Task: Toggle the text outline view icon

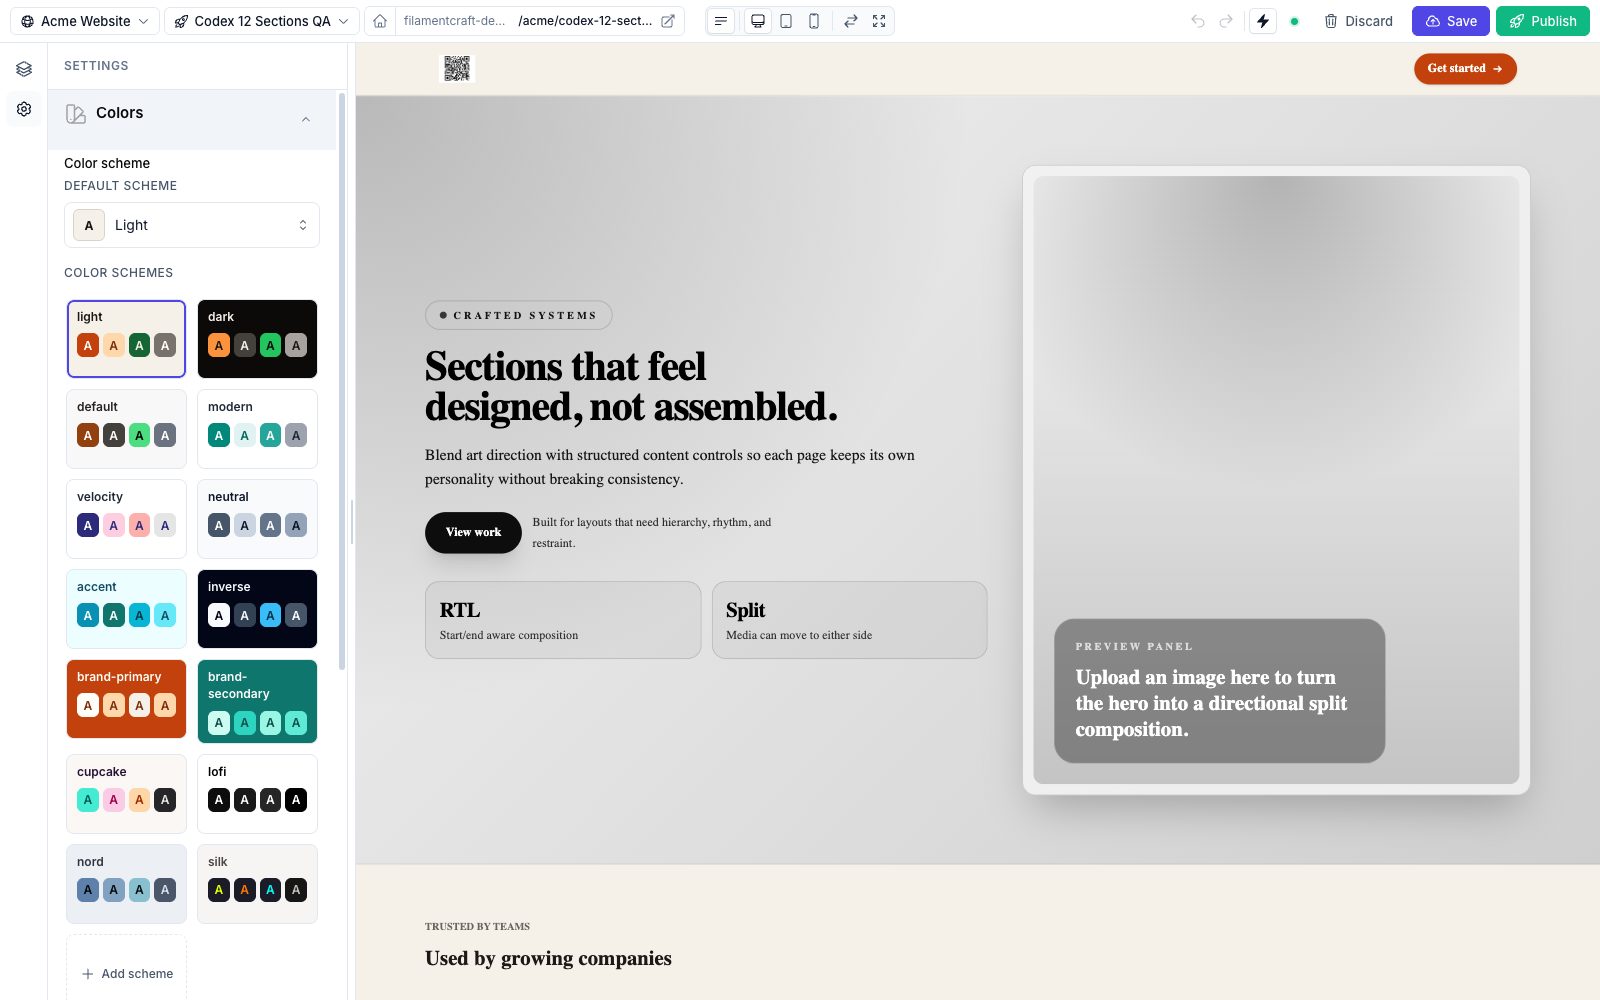Action: (721, 21)
